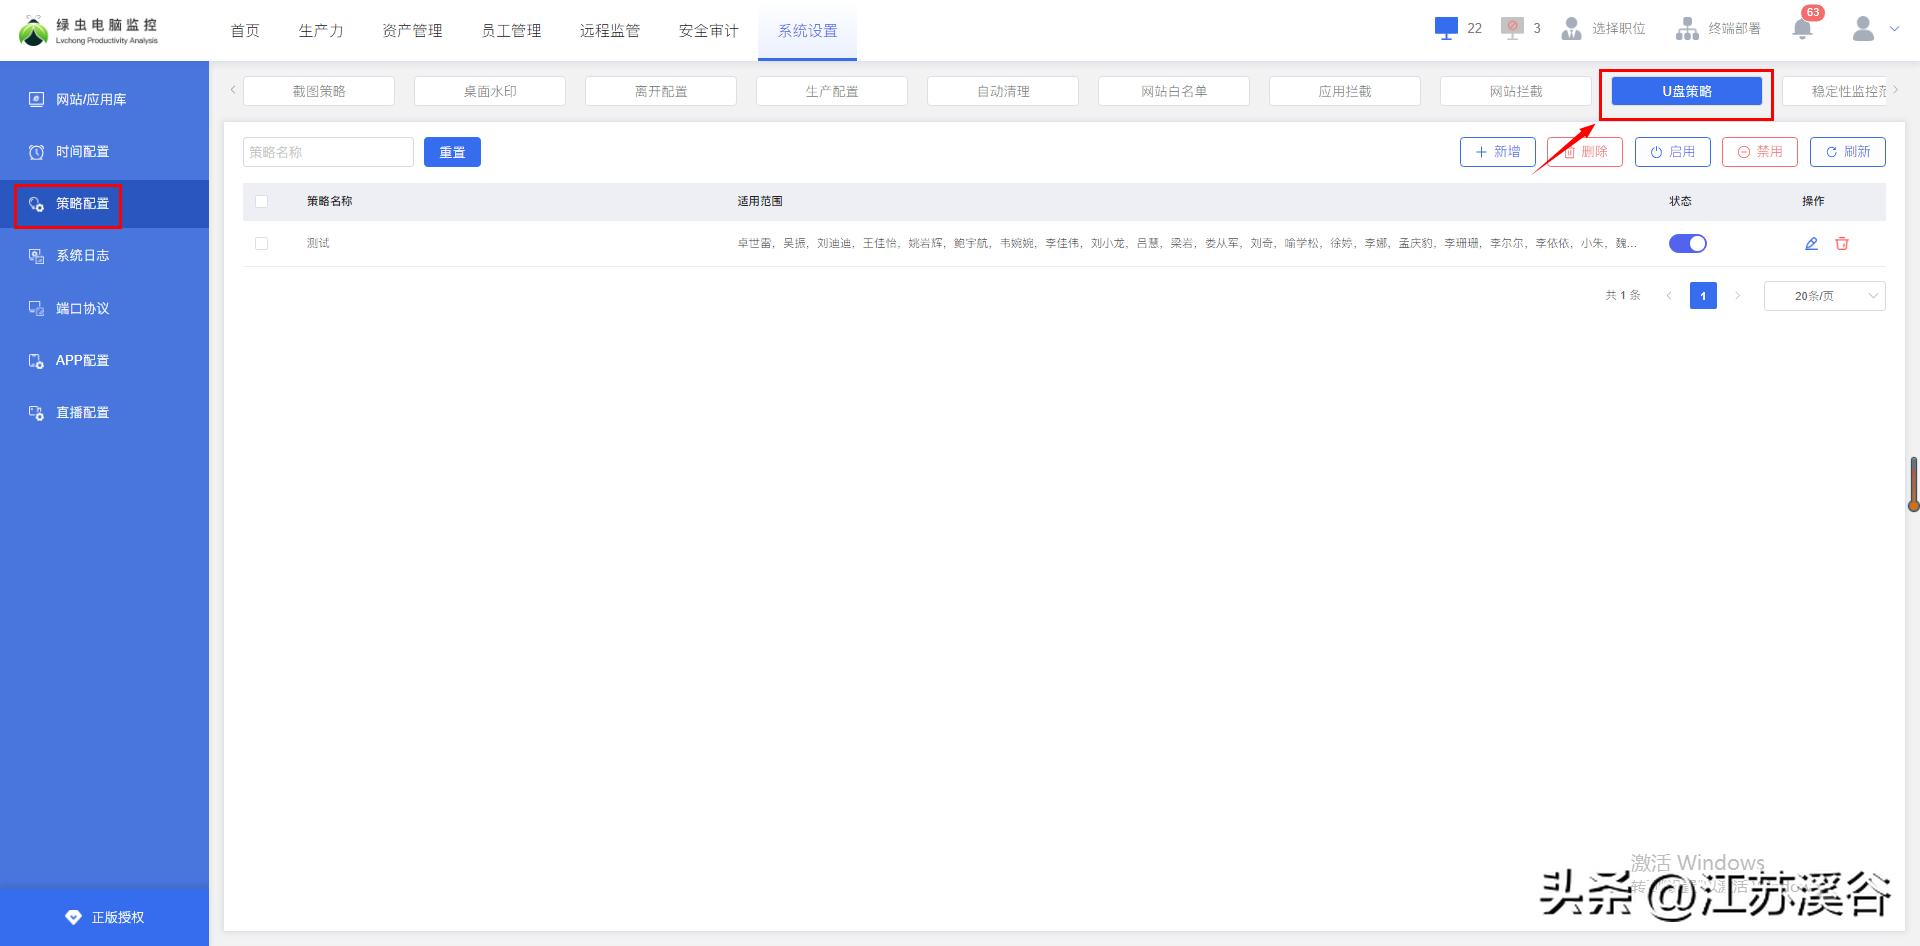Click the 网站/应用库 sidebar icon
The width and height of the screenshot is (1920, 946).
(x=36, y=99)
